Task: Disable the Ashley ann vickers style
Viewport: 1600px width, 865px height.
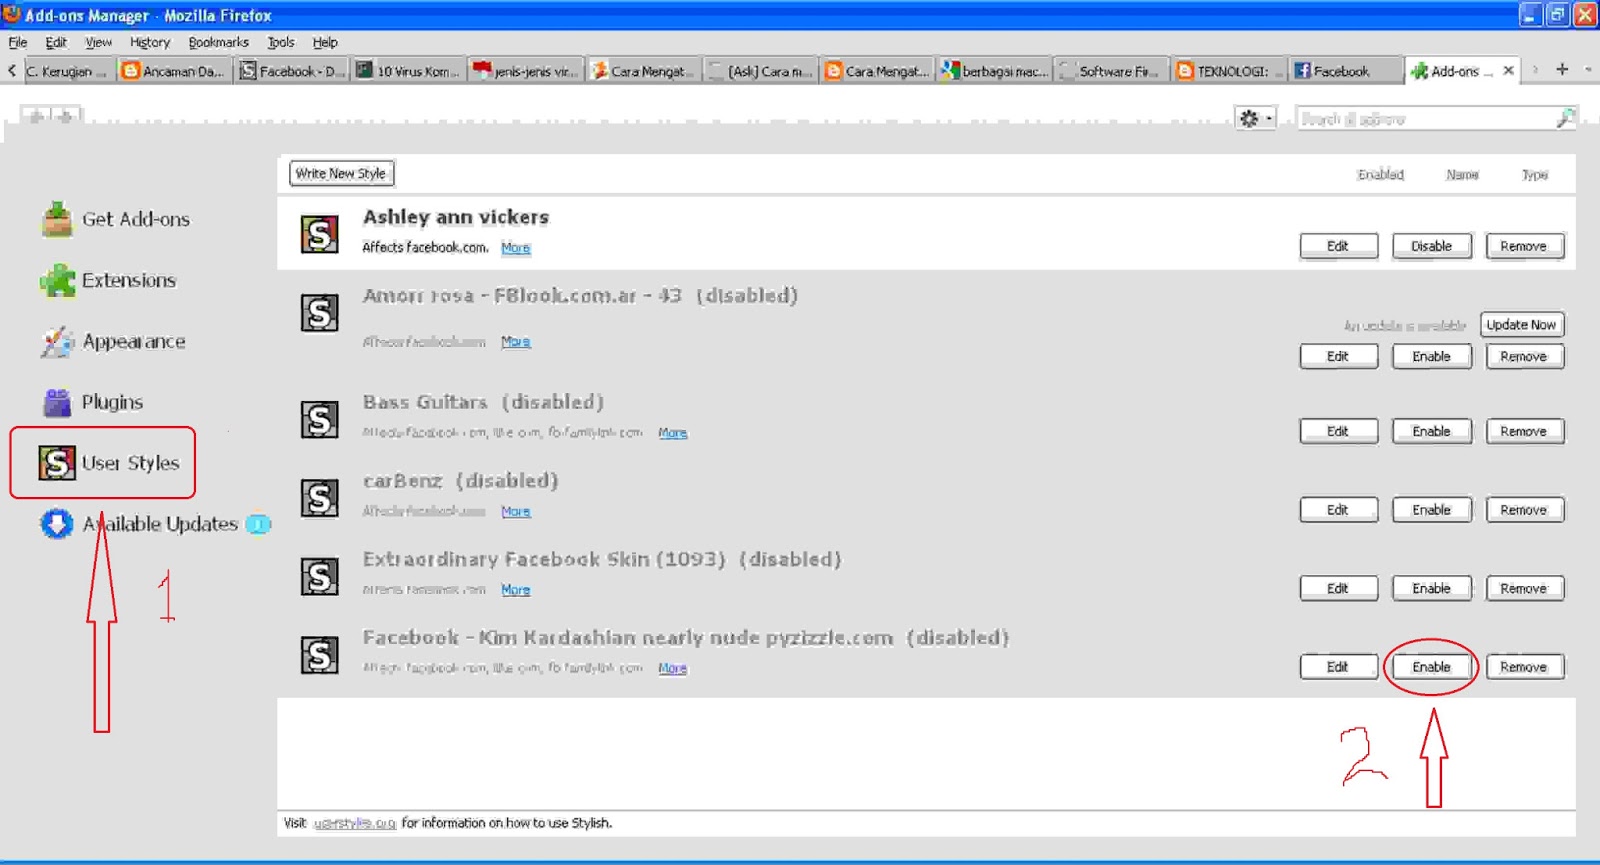Action: (1431, 246)
